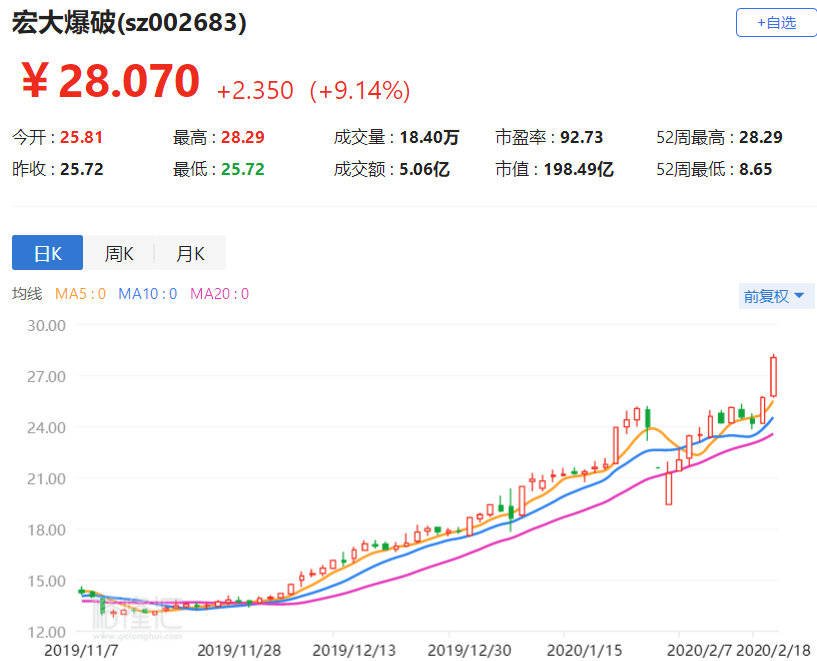Click 52周最高 value 28.29
This screenshot has width=817, height=661.
pyautogui.click(x=761, y=137)
